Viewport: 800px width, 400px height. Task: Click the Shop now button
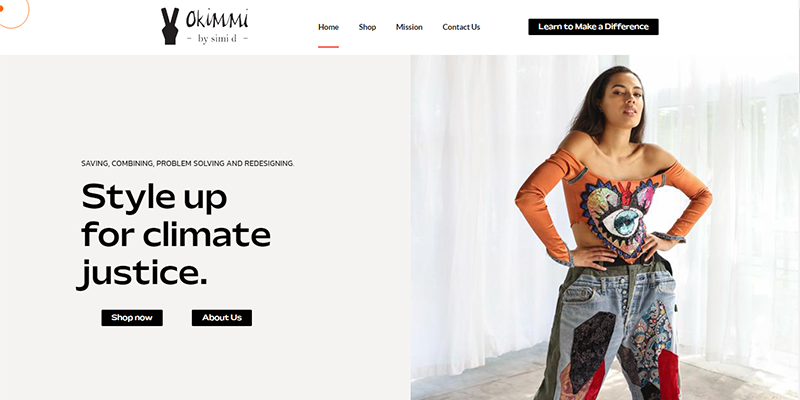click(132, 318)
